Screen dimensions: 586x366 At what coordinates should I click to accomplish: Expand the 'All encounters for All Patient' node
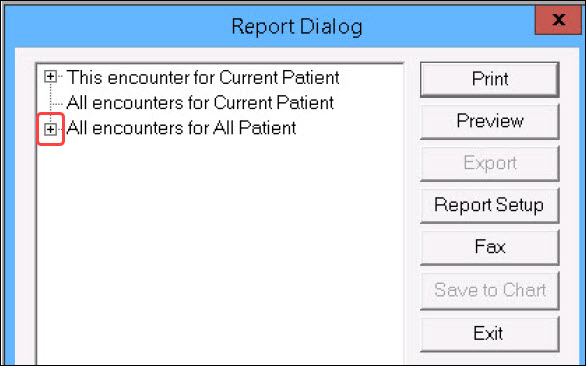coord(50,129)
